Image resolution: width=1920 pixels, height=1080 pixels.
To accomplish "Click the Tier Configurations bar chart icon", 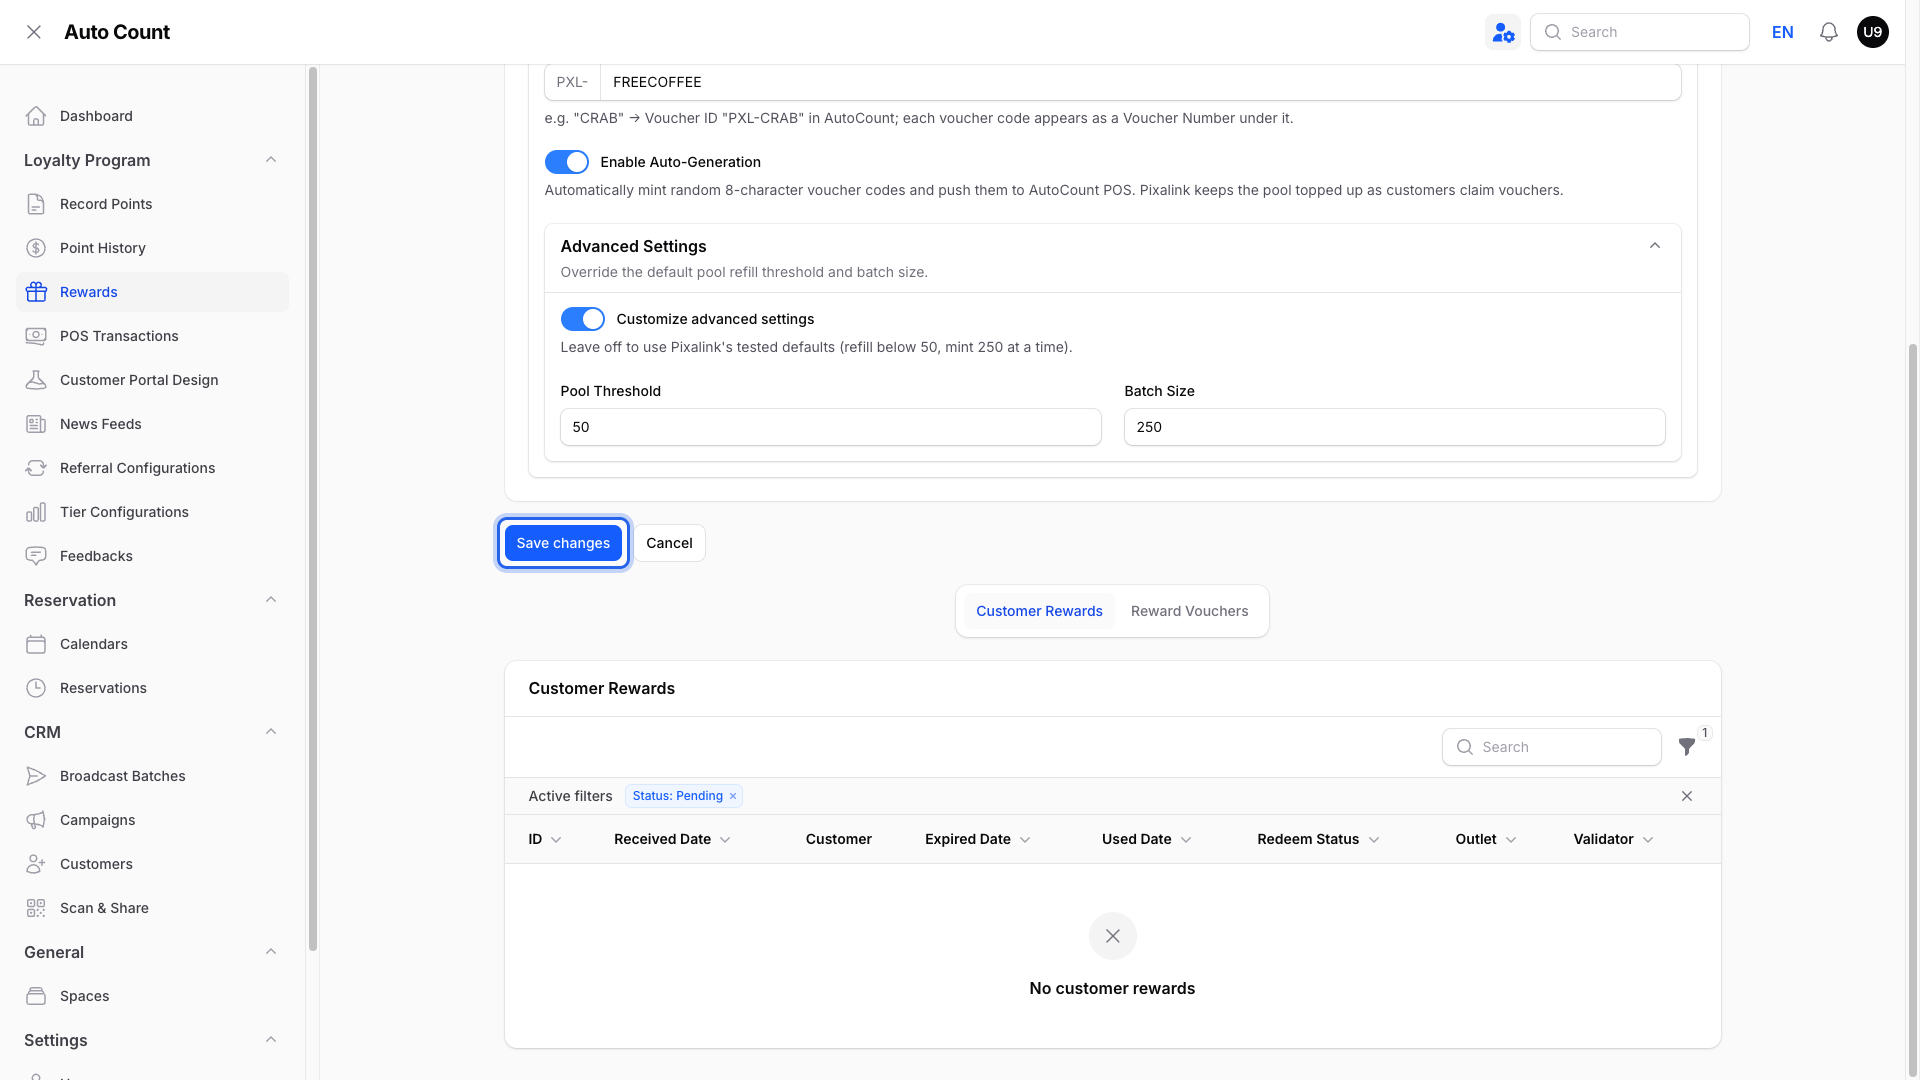I will [36, 512].
